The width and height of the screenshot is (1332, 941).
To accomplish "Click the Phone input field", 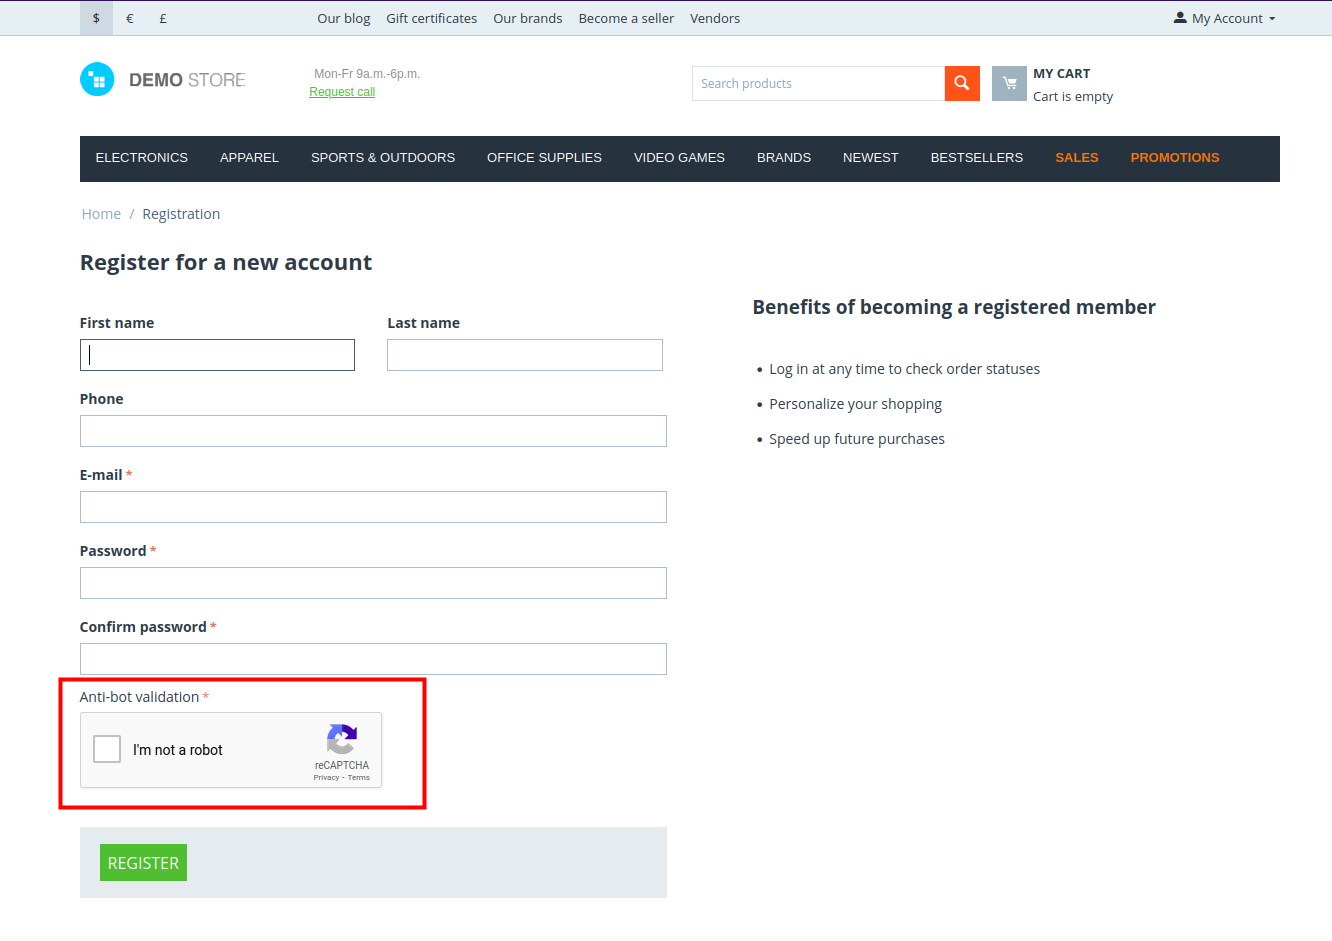I will pyautogui.click(x=373, y=431).
